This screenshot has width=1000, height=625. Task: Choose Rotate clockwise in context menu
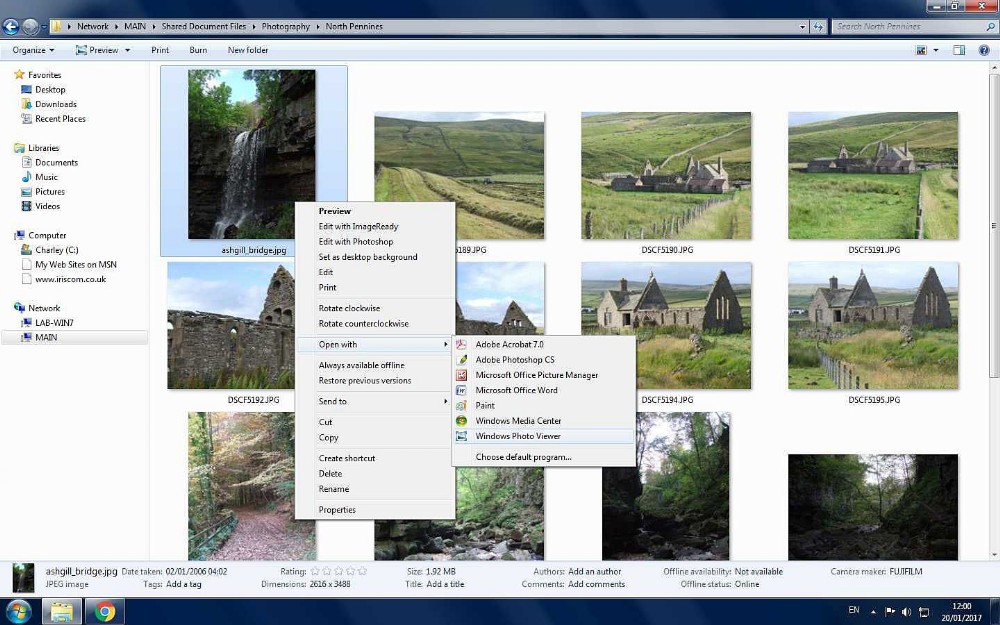click(x=349, y=308)
